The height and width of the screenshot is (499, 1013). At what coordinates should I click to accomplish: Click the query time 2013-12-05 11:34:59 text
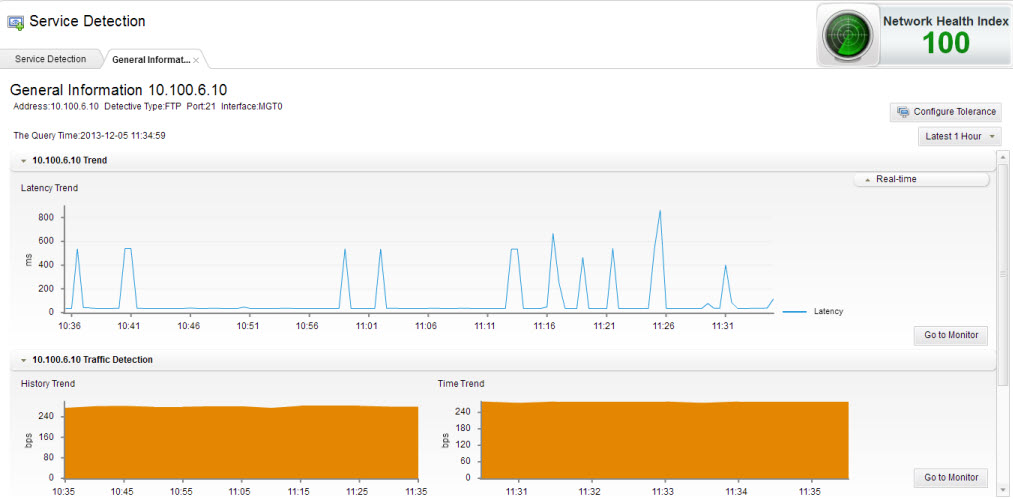click(x=90, y=136)
